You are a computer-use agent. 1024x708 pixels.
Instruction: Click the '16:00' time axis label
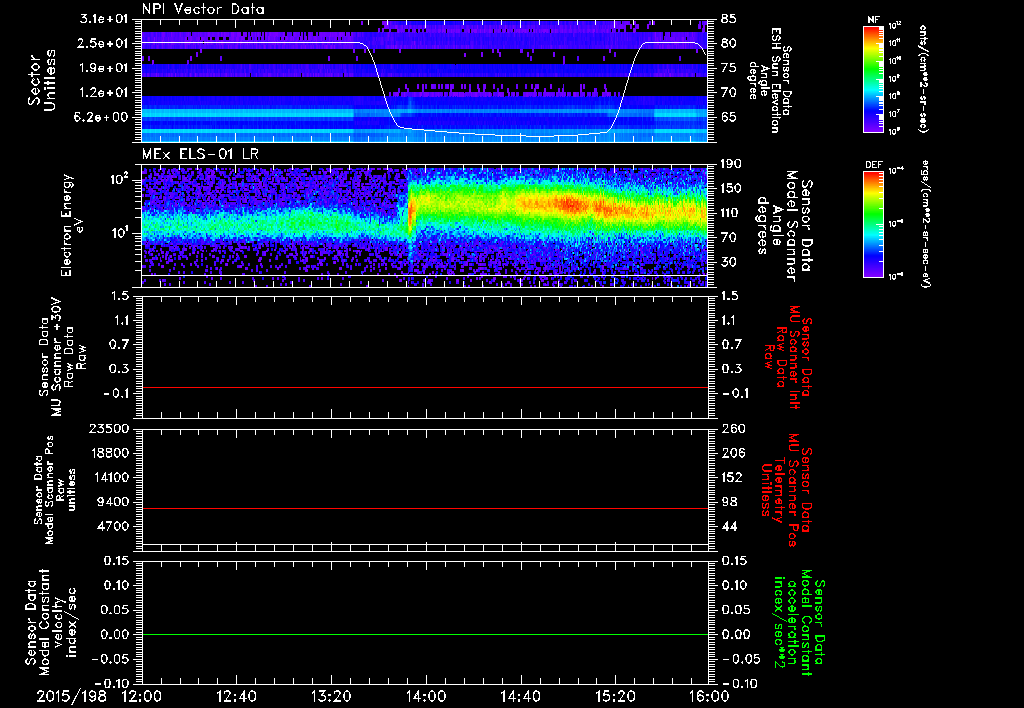[x=708, y=696]
